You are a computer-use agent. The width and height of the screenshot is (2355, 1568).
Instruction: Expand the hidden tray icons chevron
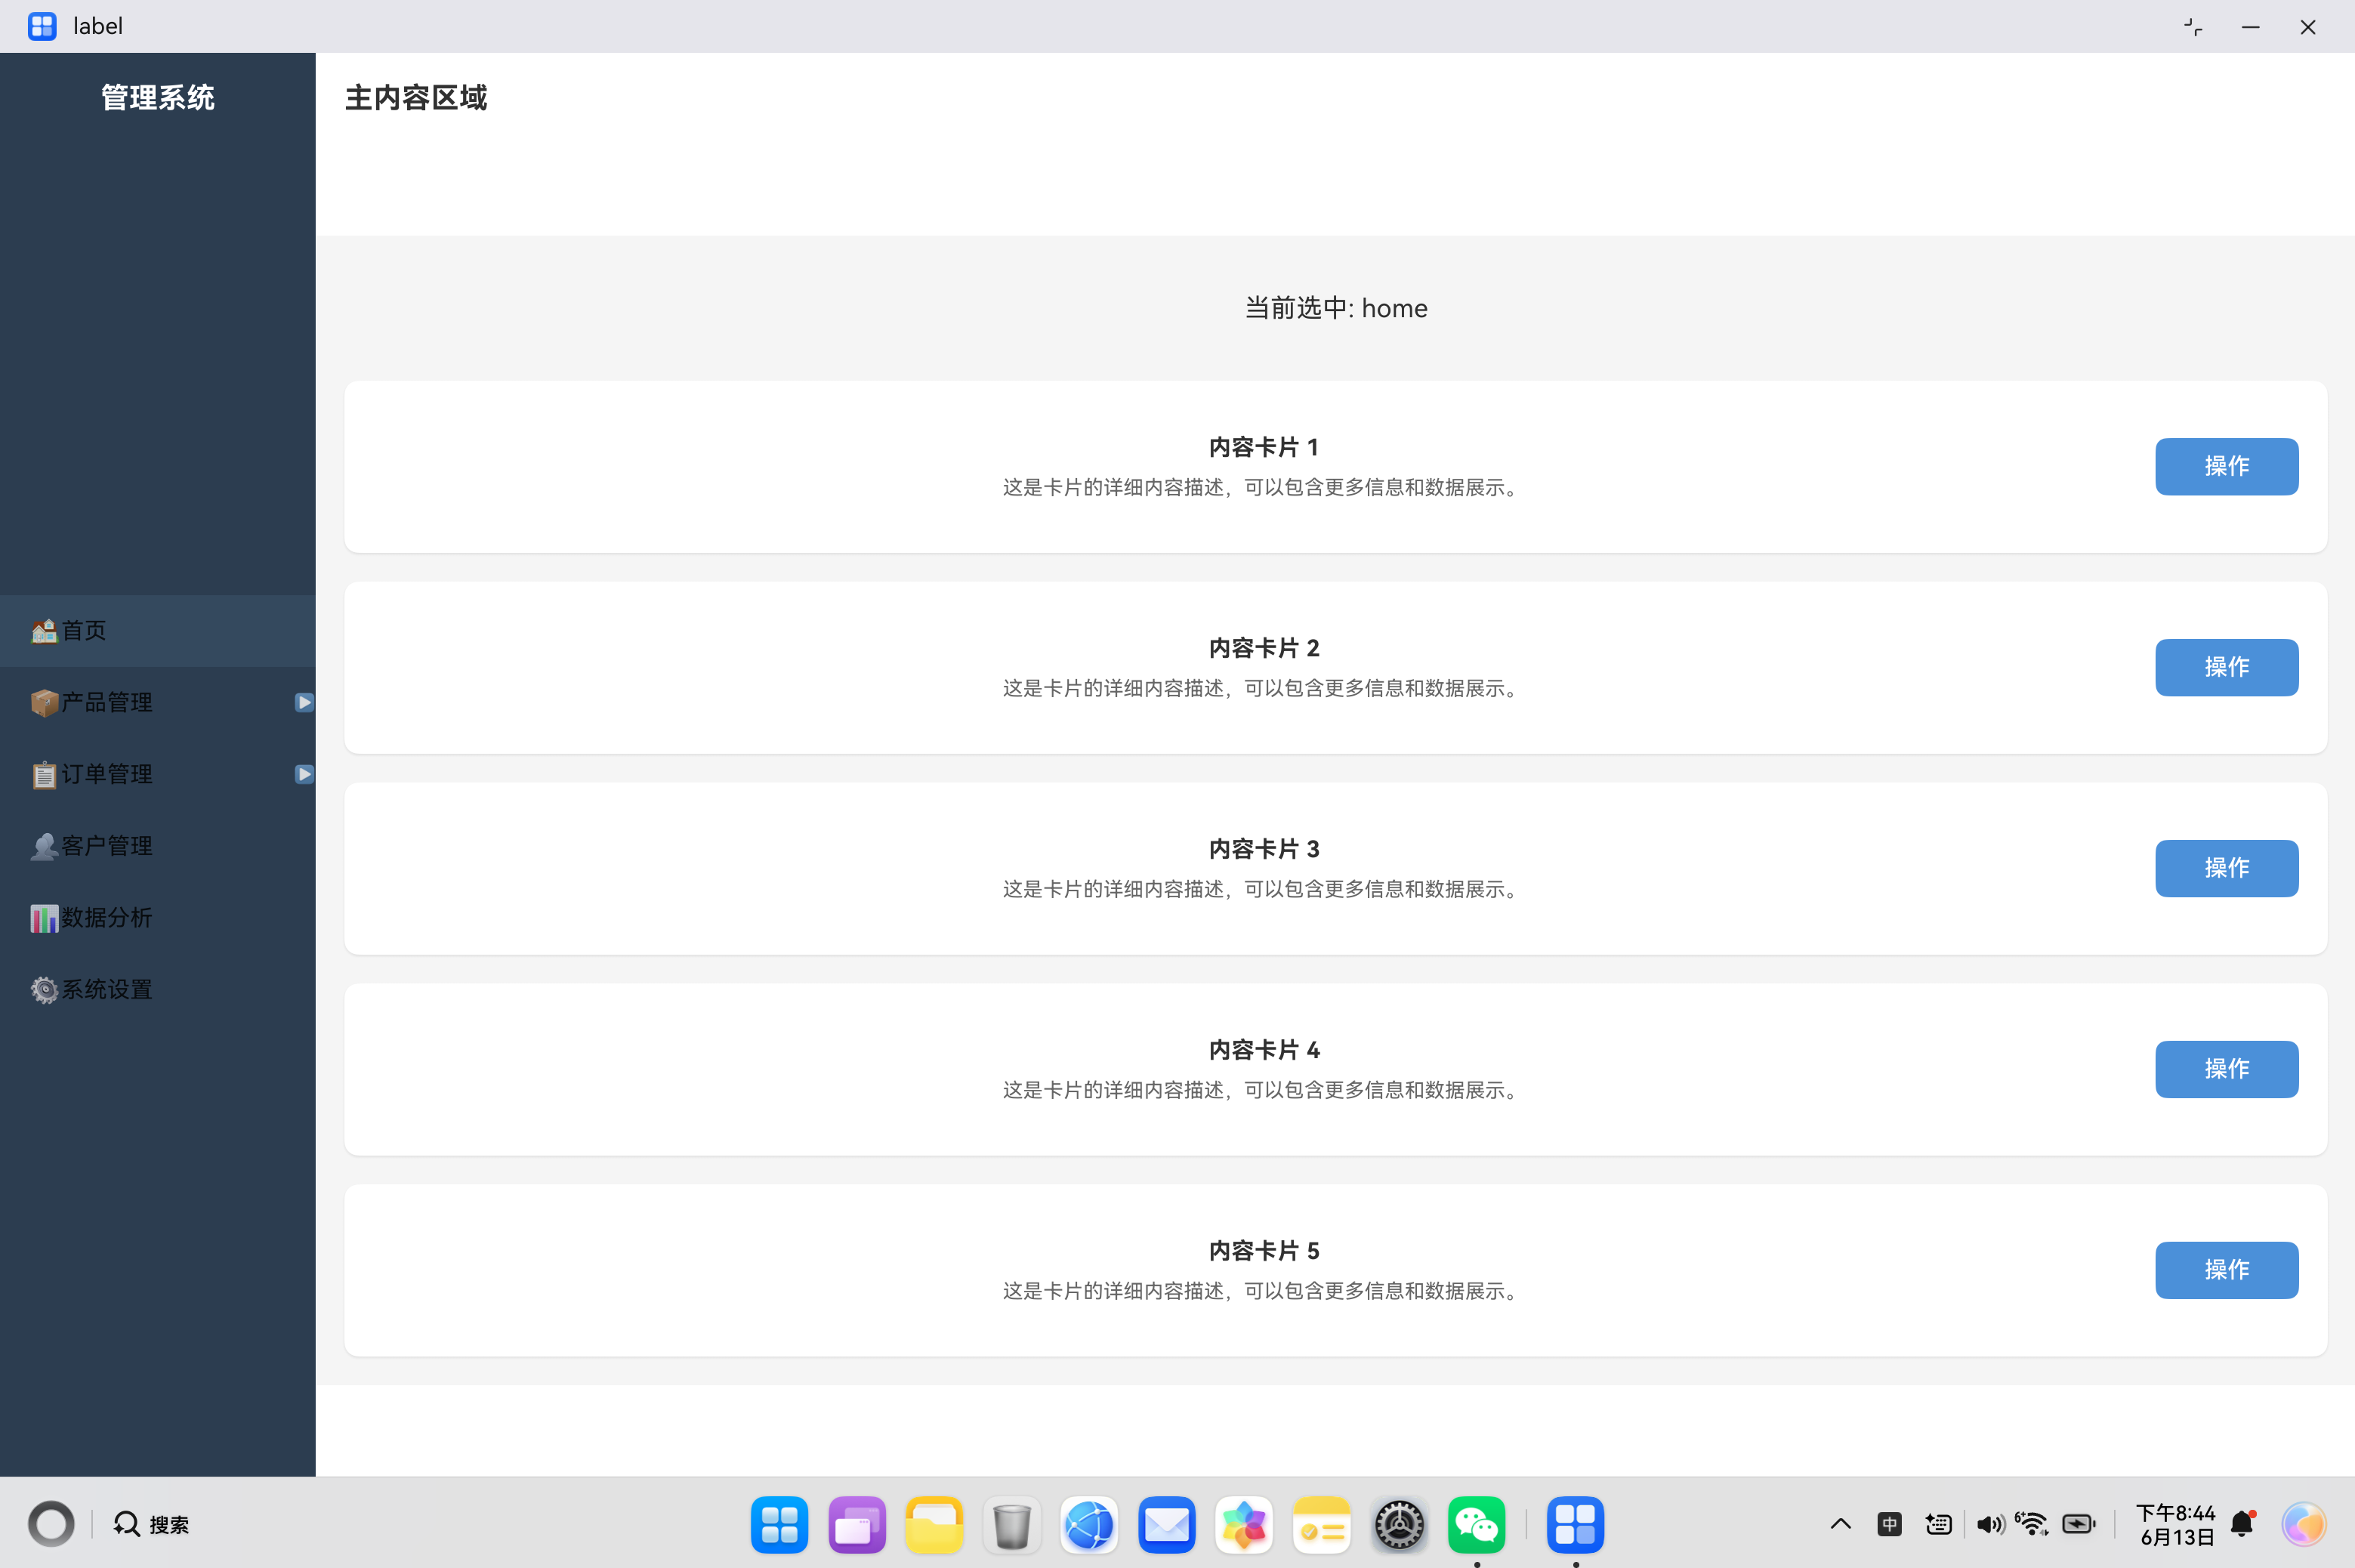(1841, 1524)
